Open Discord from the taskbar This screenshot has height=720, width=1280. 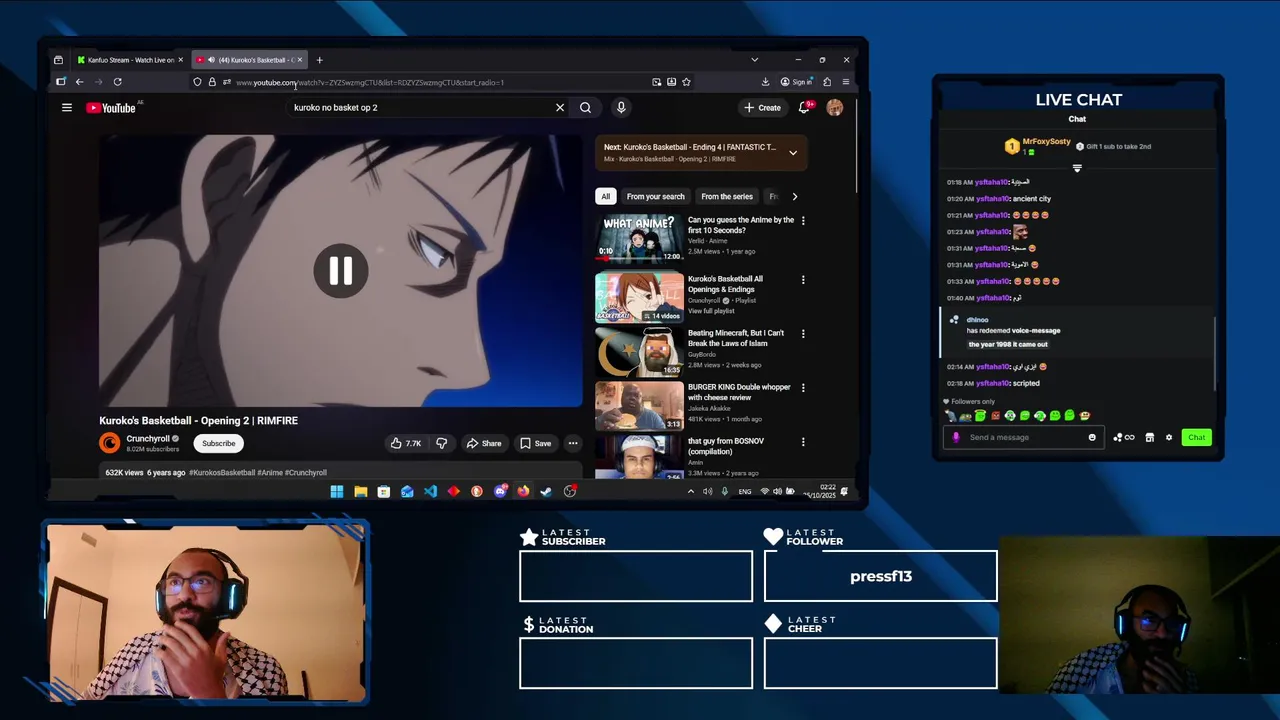[500, 491]
